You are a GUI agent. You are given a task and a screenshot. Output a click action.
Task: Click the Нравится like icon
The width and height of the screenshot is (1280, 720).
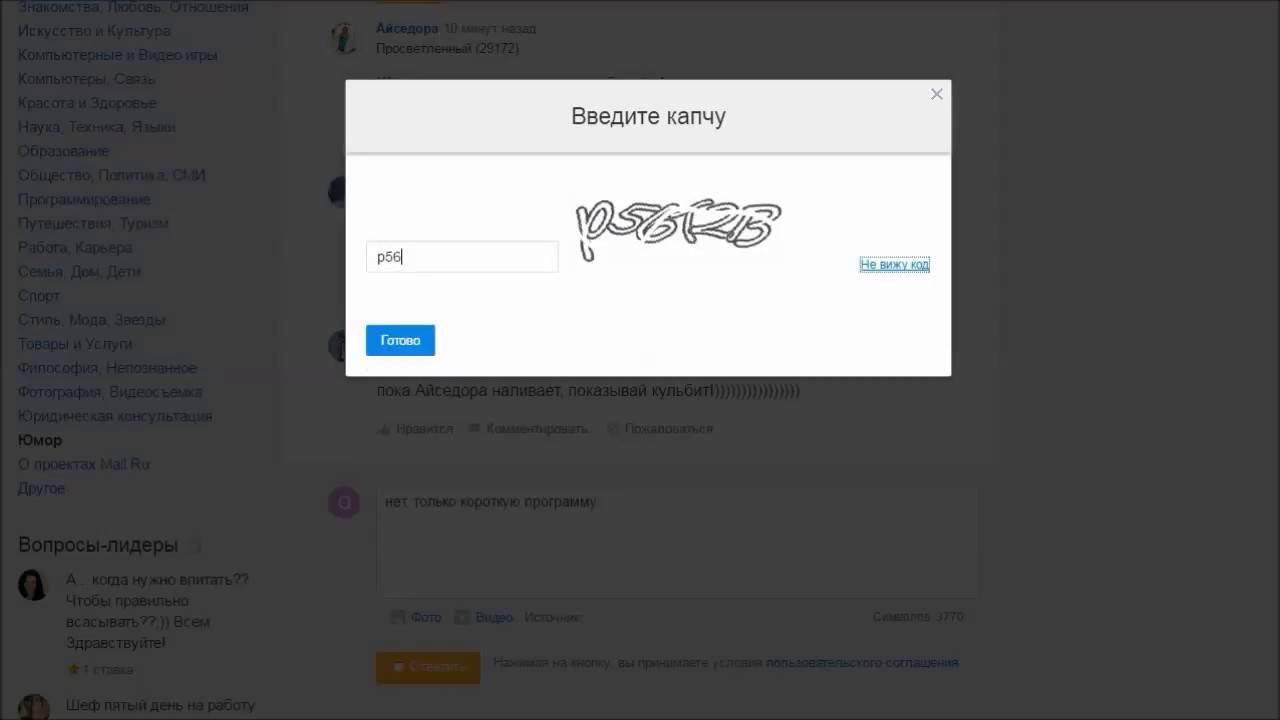[x=383, y=429]
